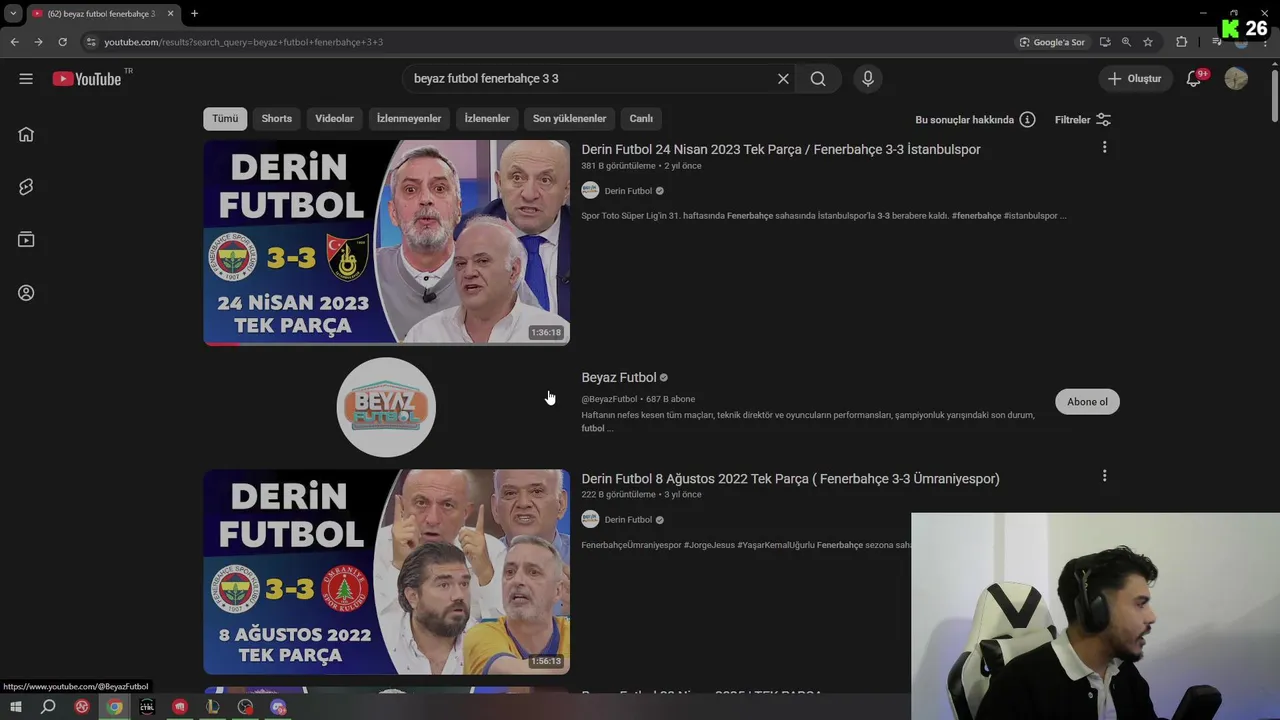Open League of Legends taskbar icon
This screenshot has width=1280, height=720.
[x=212, y=707]
